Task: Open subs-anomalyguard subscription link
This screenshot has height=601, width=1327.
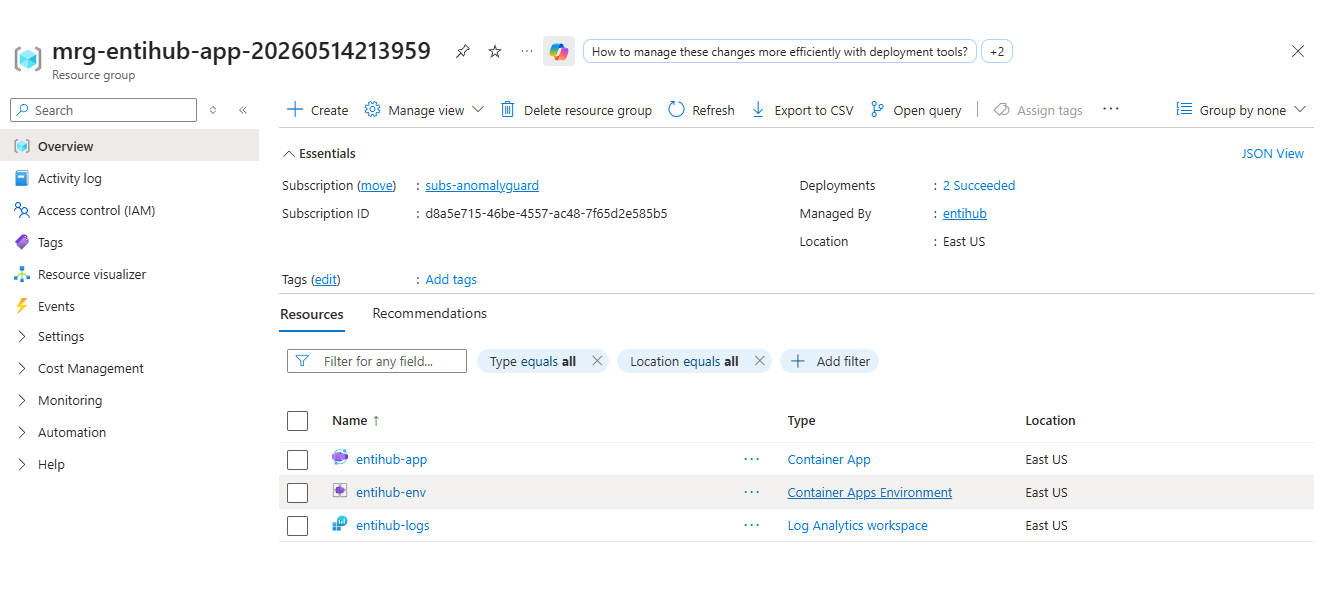Action: [482, 185]
